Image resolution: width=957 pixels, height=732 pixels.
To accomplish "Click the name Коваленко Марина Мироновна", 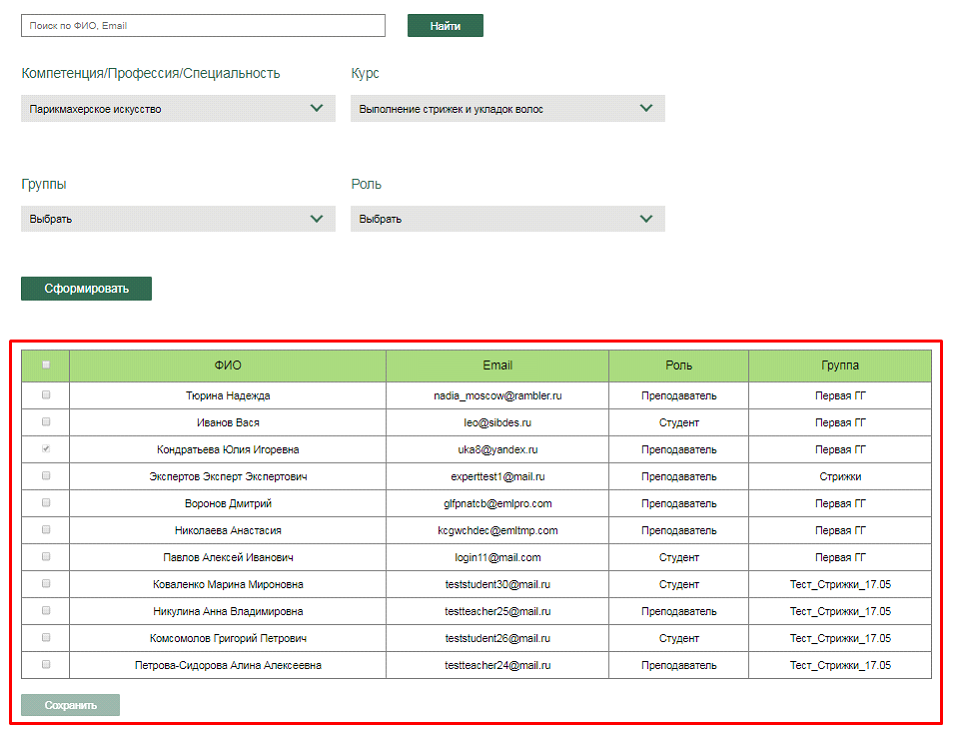I will [228, 584].
